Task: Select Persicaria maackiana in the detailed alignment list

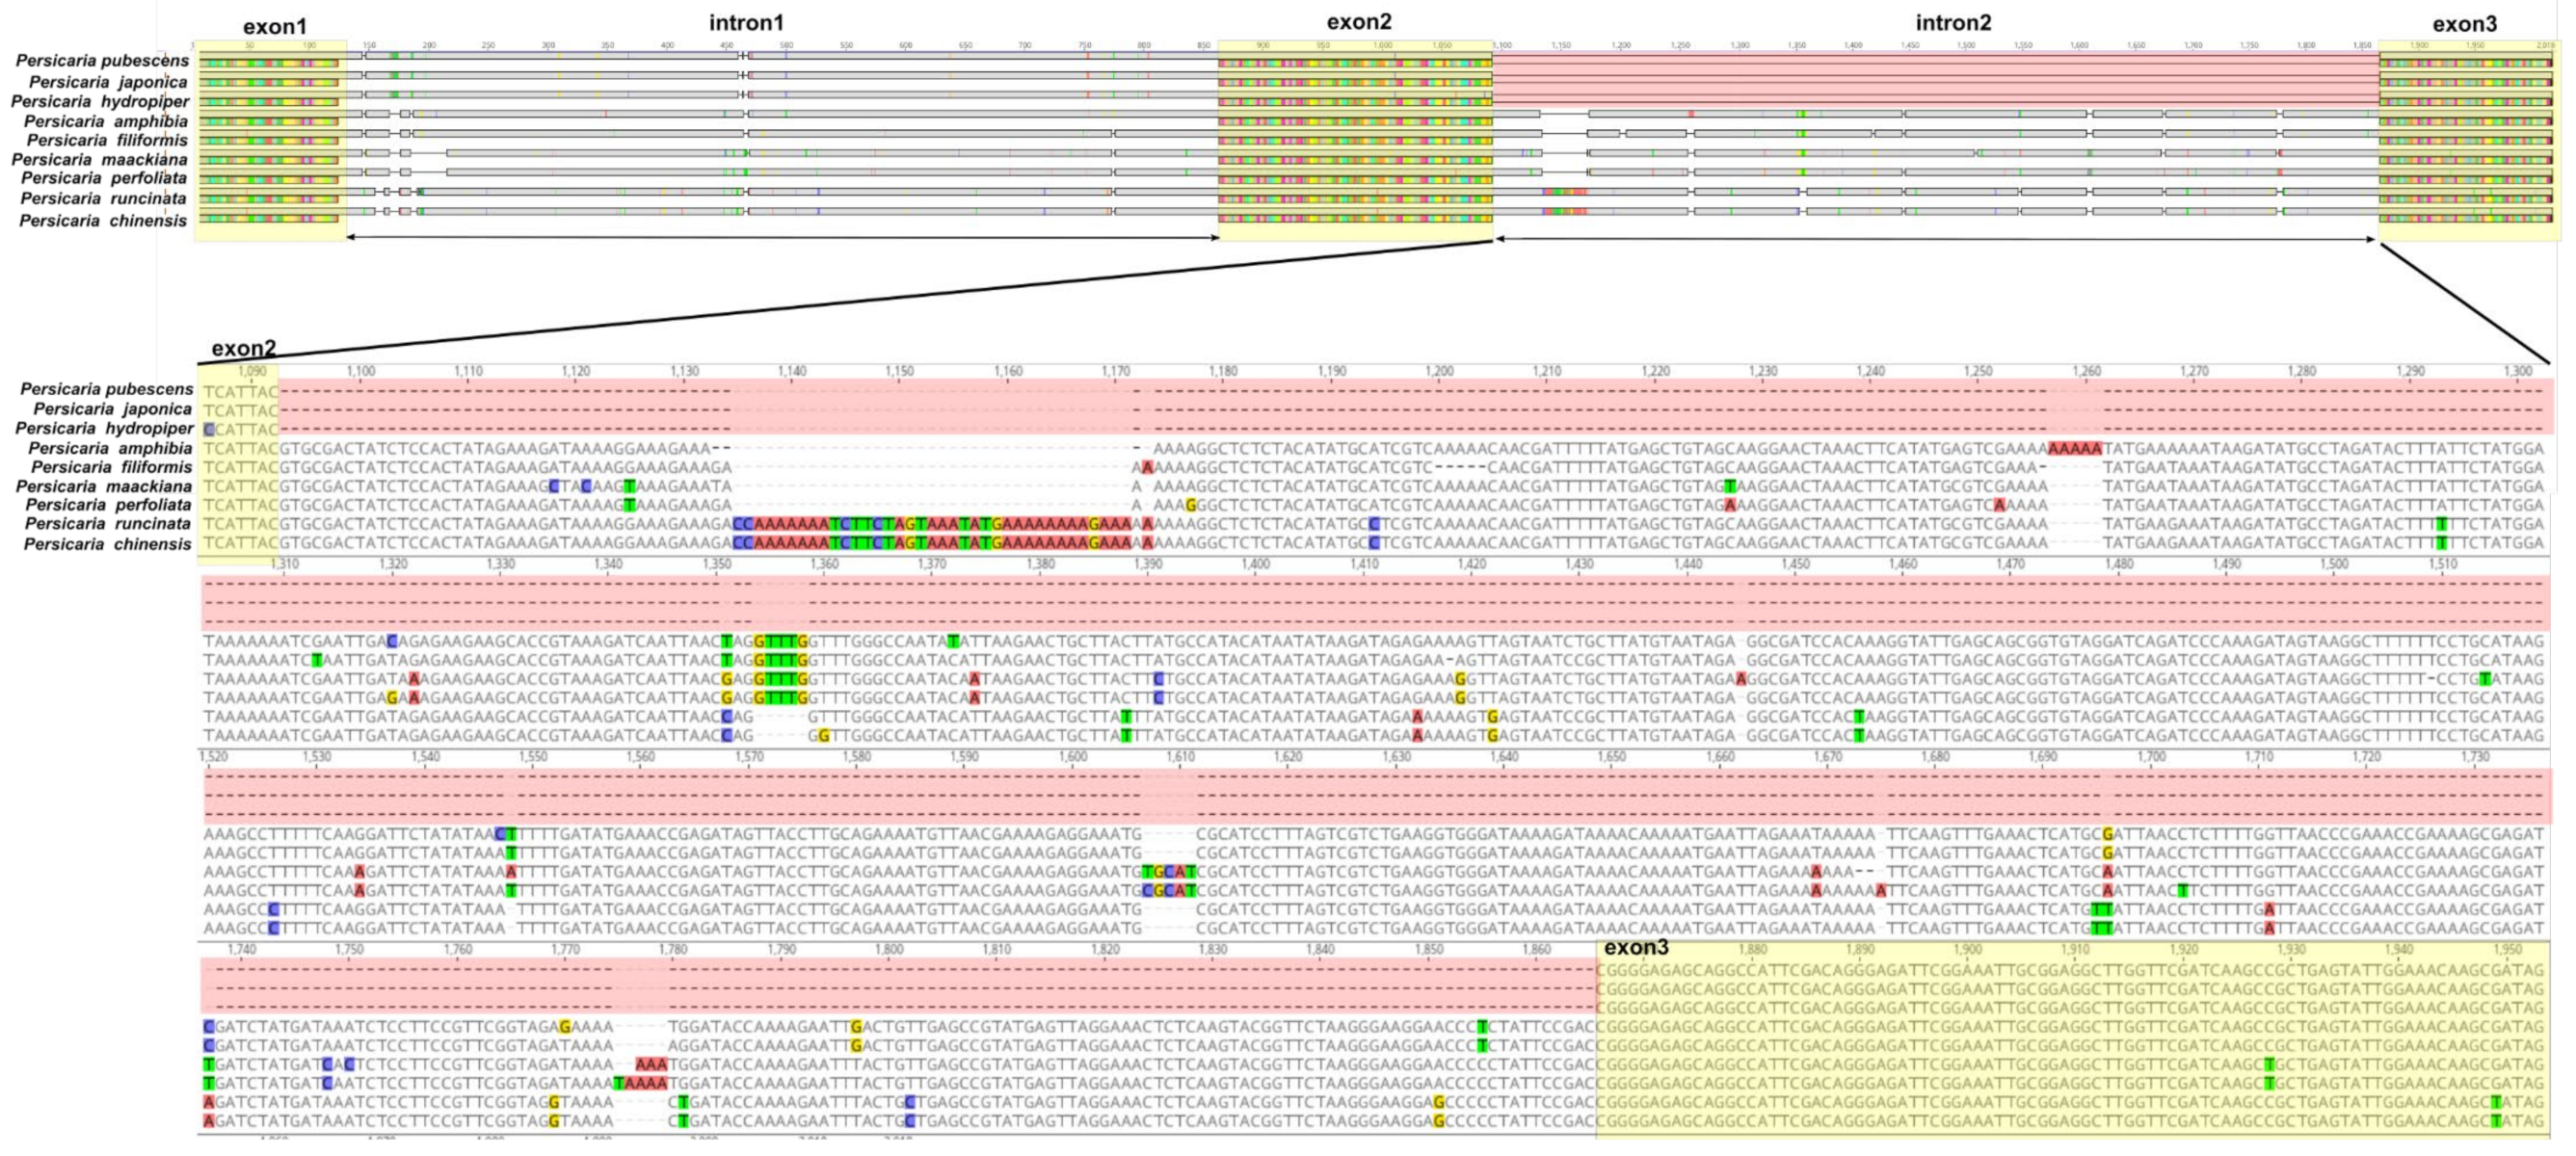Action: pos(104,486)
